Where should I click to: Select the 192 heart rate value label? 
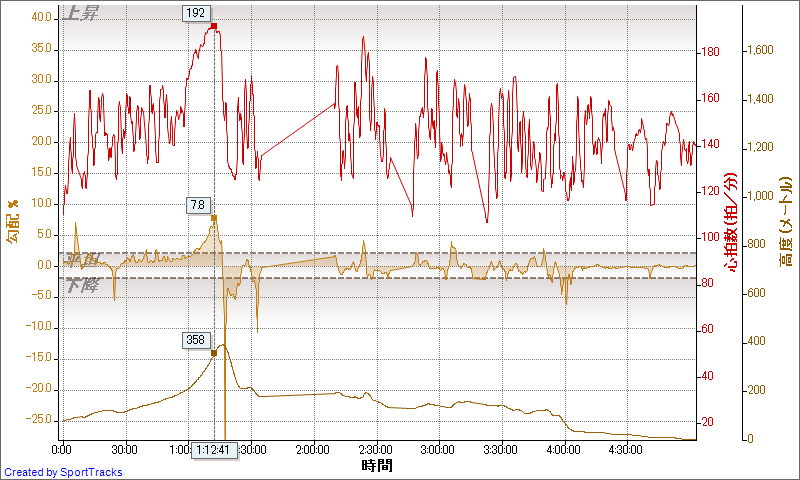[195, 13]
